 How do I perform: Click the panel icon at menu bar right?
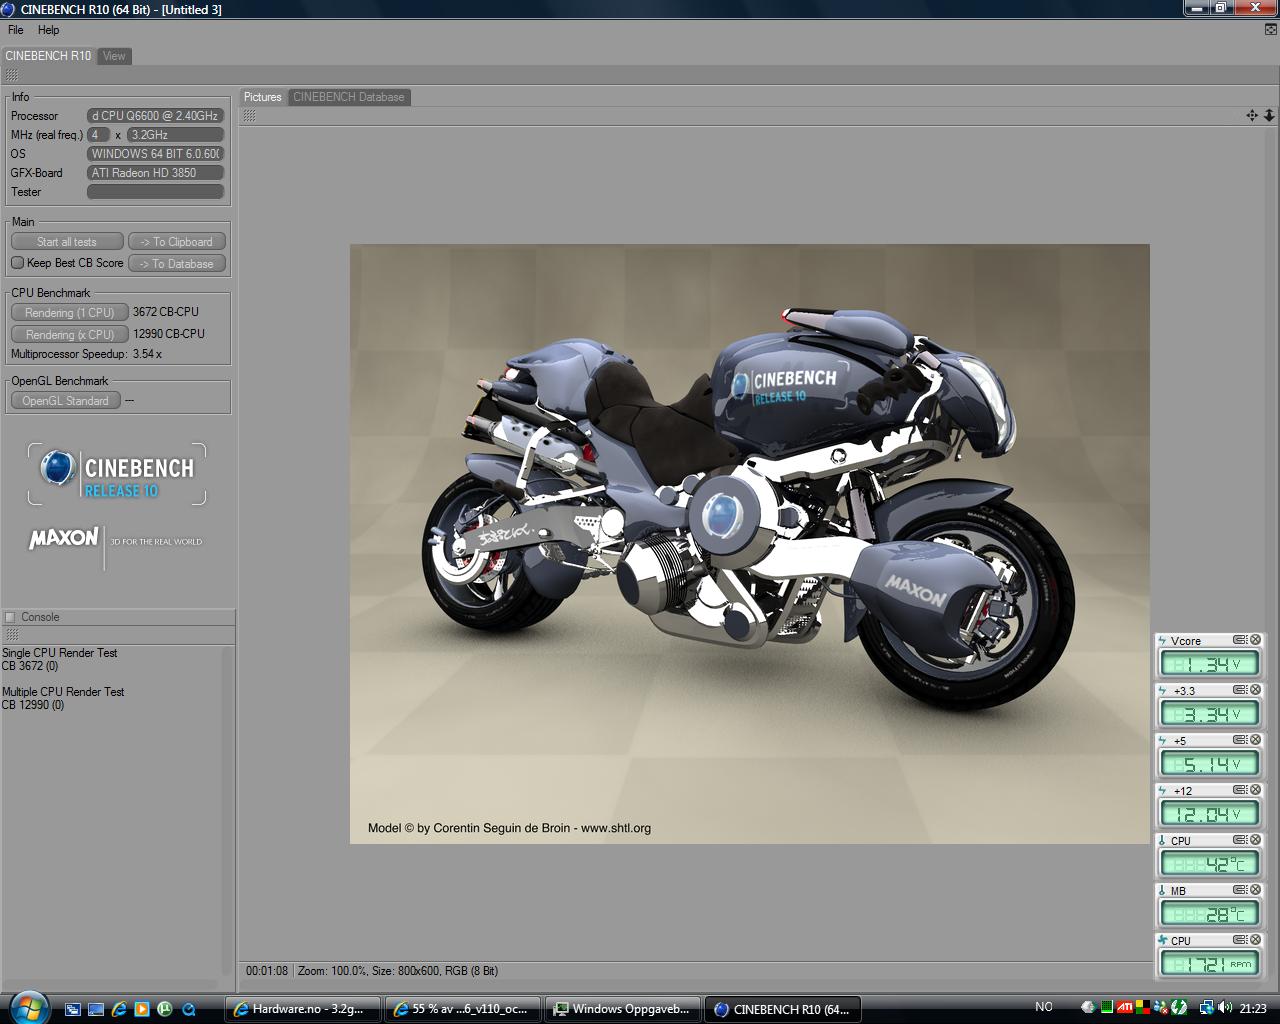tap(1271, 30)
